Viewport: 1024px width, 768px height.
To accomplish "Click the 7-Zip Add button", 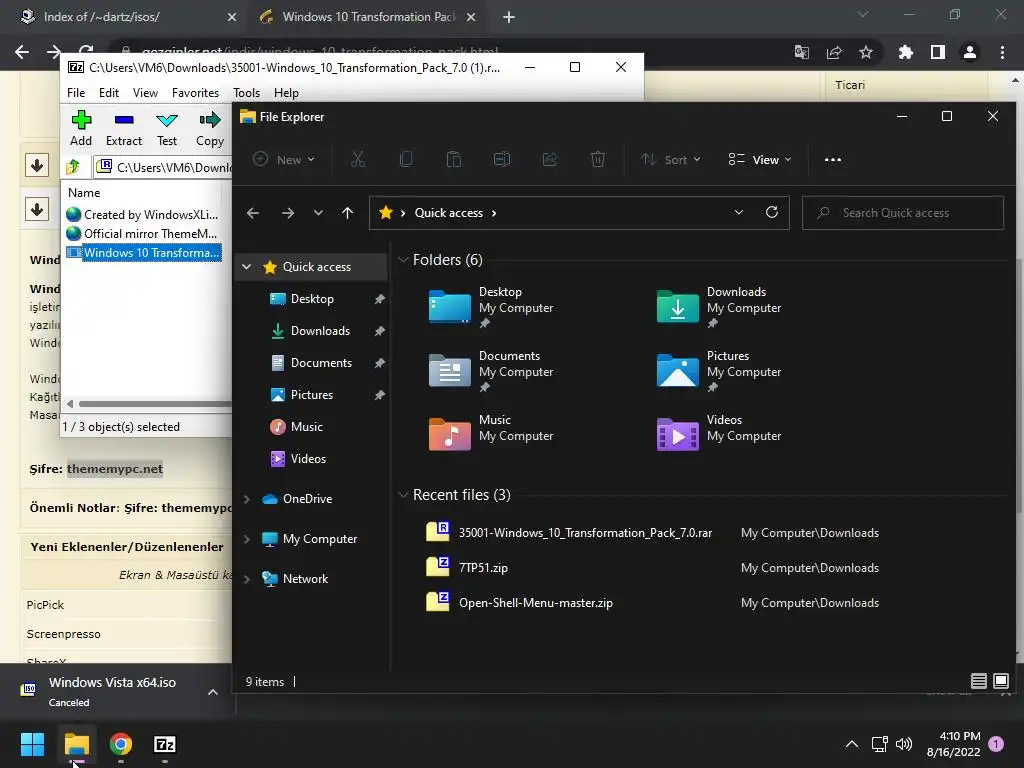I will click(x=81, y=128).
